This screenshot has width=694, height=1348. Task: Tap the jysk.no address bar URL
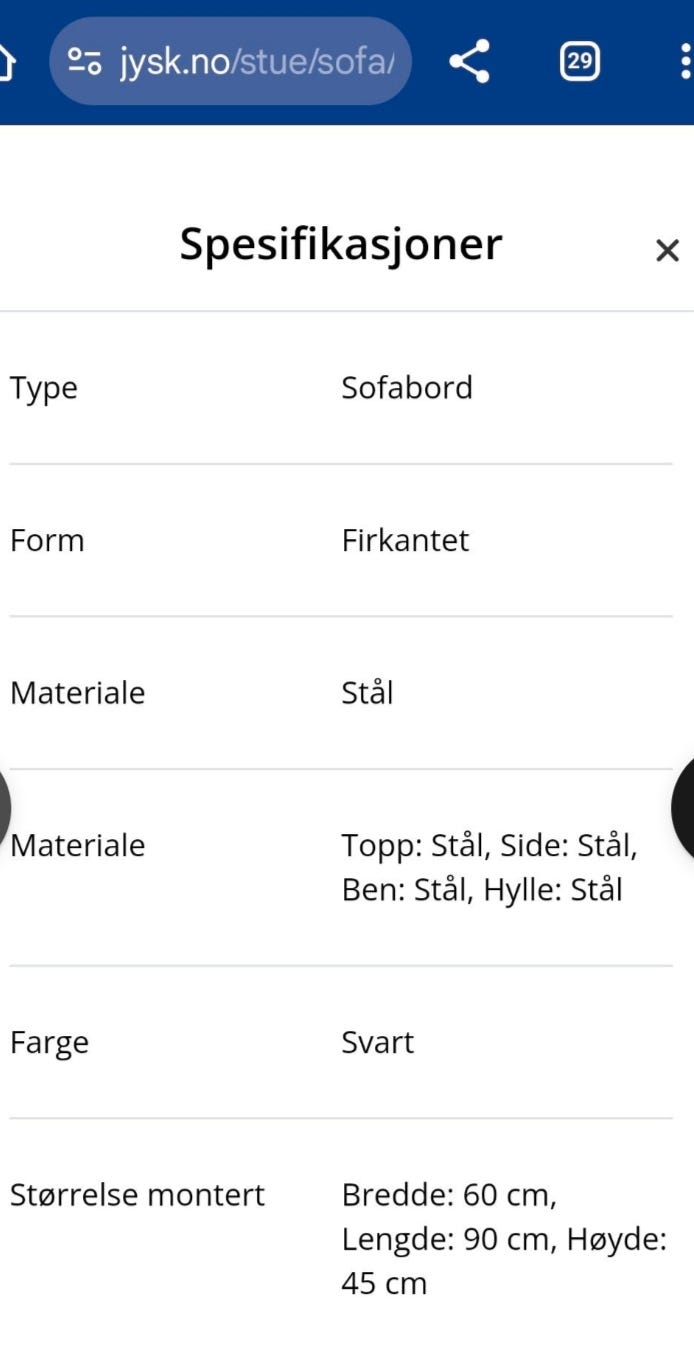click(x=257, y=63)
